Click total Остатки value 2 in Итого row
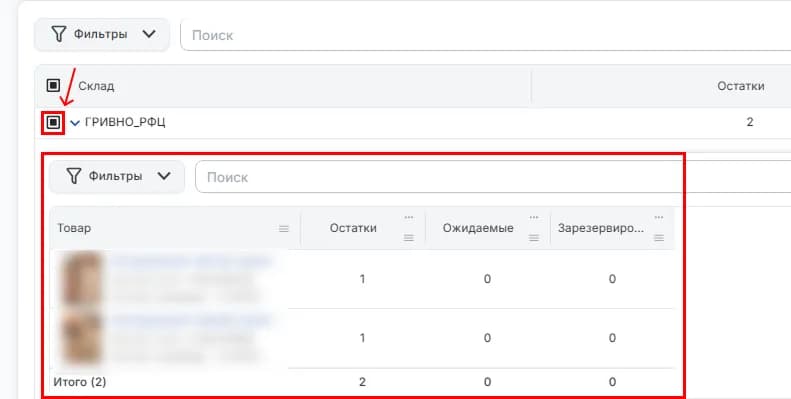 (362, 382)
